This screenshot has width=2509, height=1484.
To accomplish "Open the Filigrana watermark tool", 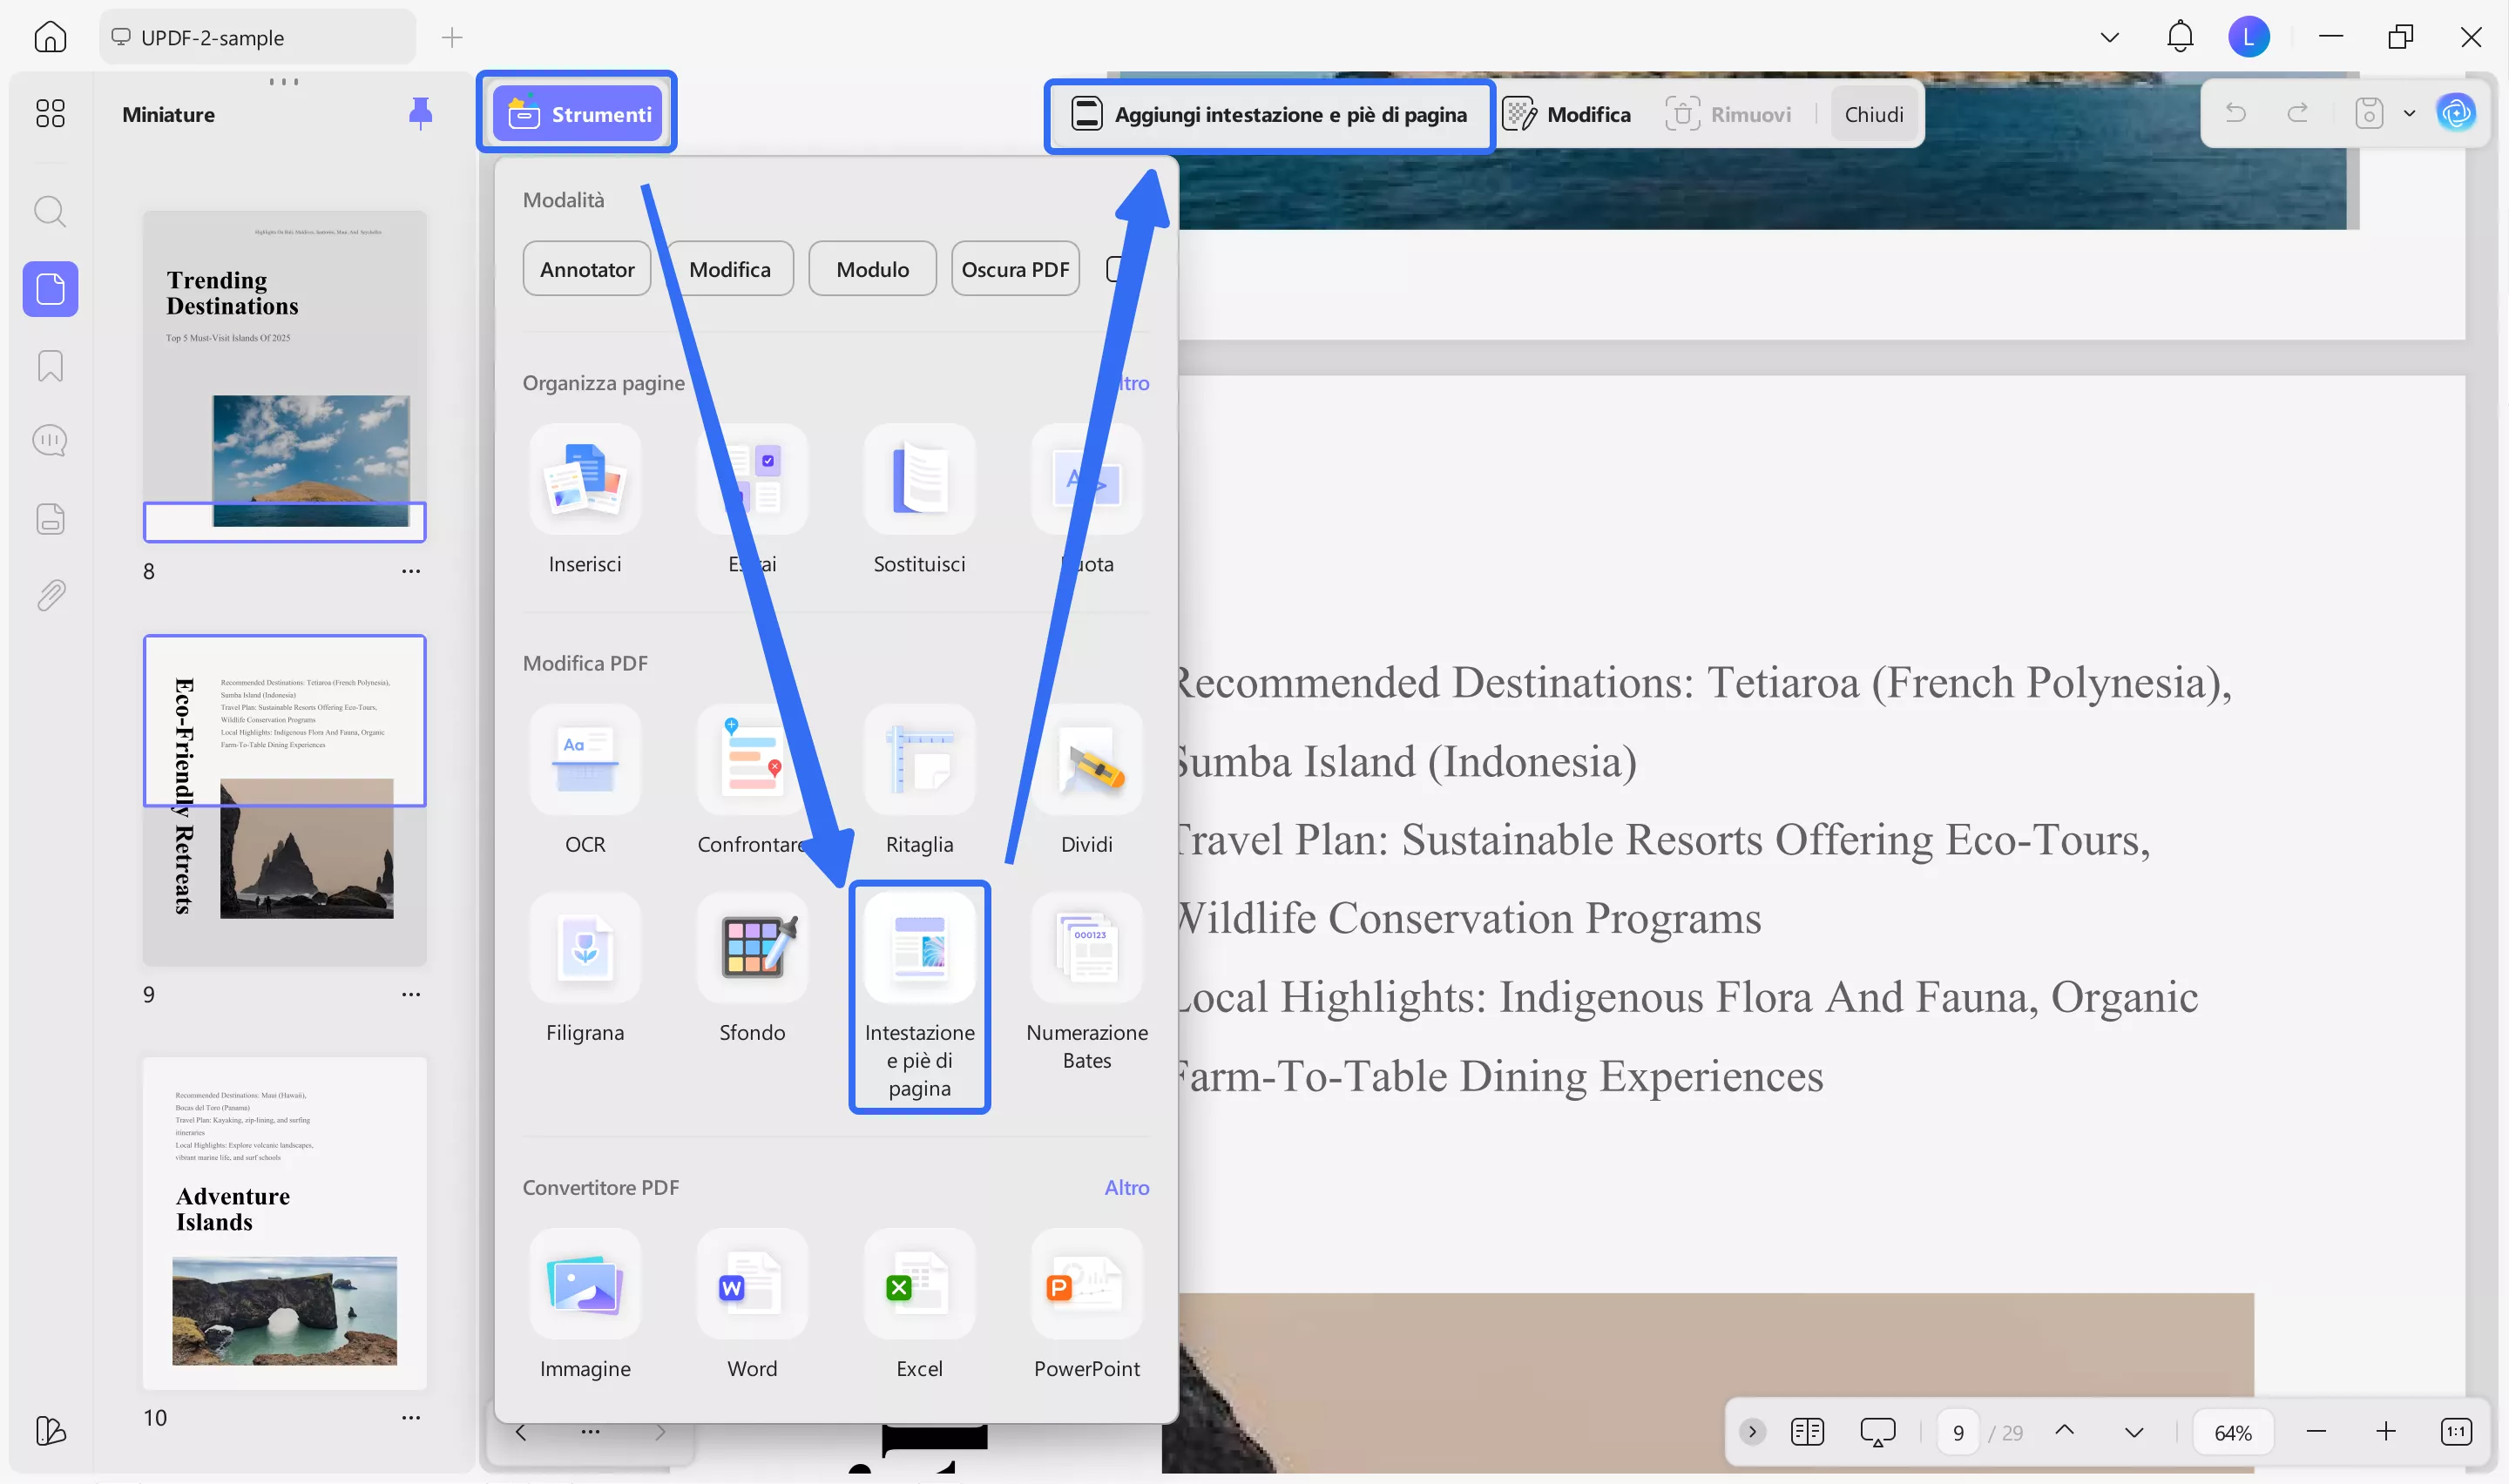I will click(x=585, y=948).
